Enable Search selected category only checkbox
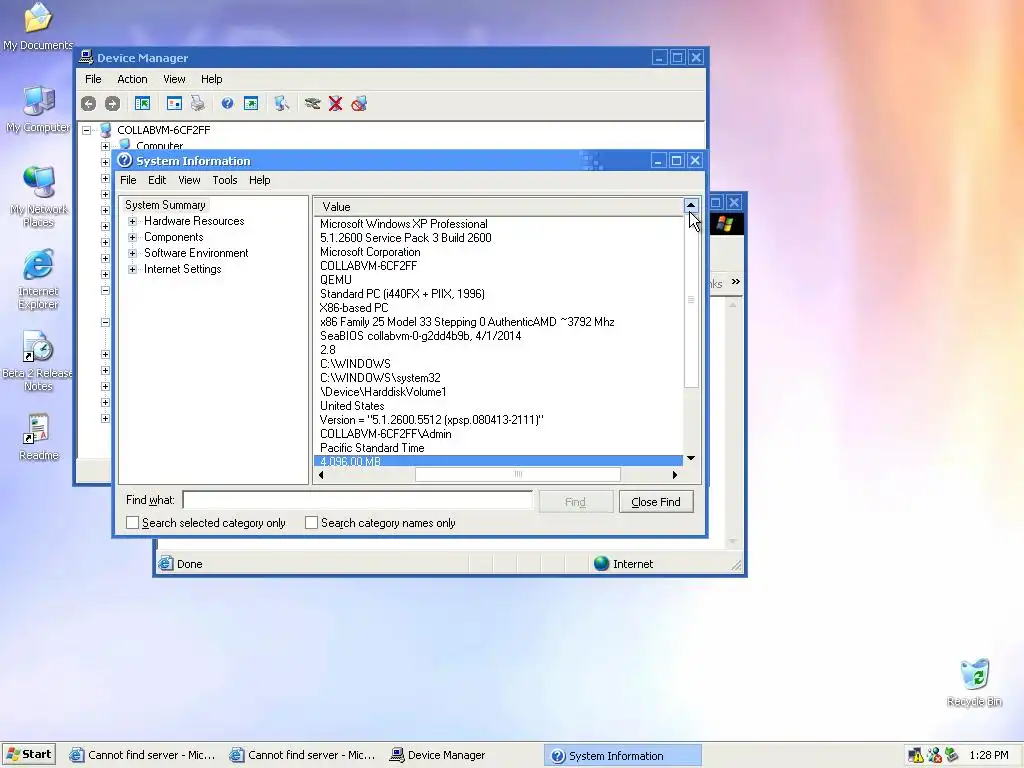Viewport: 1024px width, 768px height. 133,523
